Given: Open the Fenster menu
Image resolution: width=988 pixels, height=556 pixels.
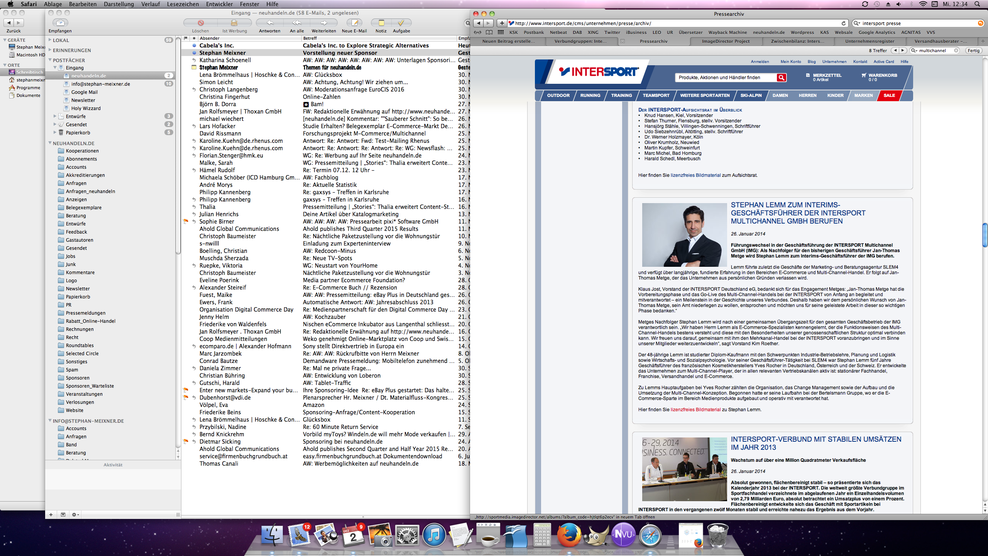Looking at the screenshot, I should tap(249, 4).
